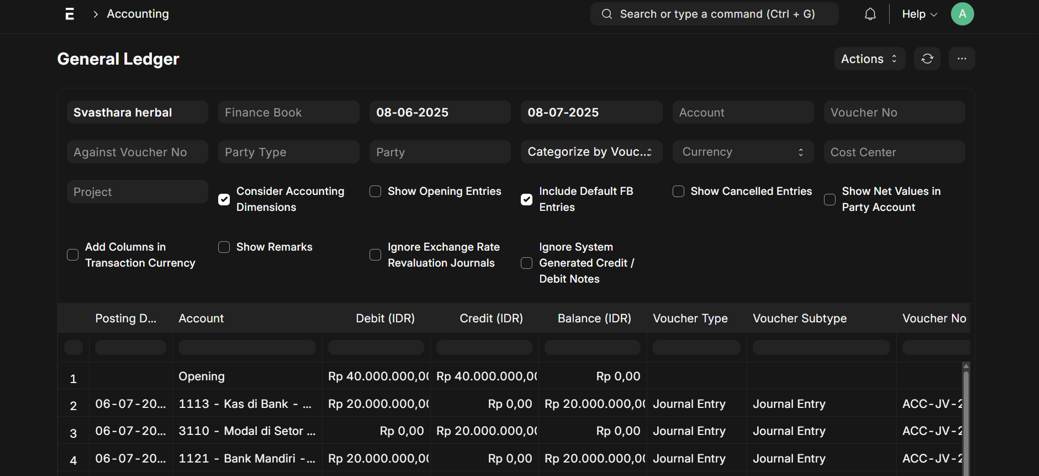Click the Party filter field
This screenshot has width=1039, height=476.
(x=440, y=152)
